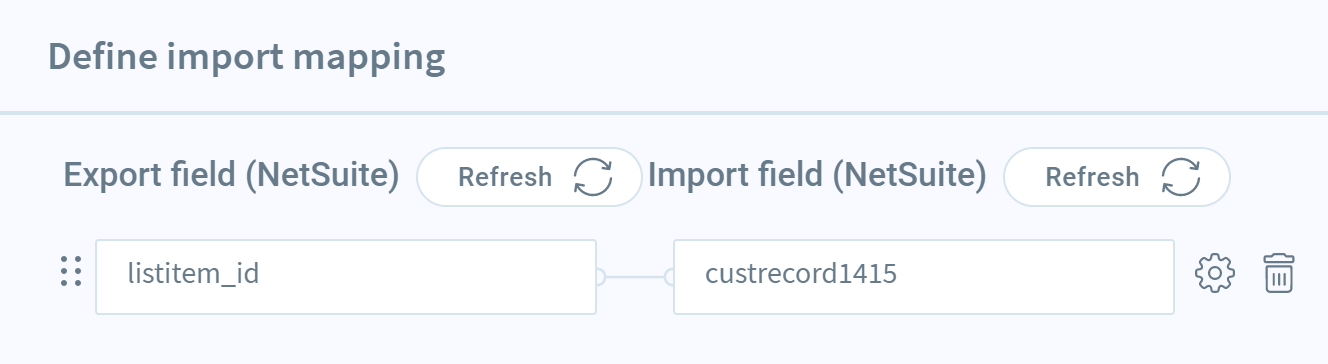Focus the custrecord1415 import field box

point(924,277)
